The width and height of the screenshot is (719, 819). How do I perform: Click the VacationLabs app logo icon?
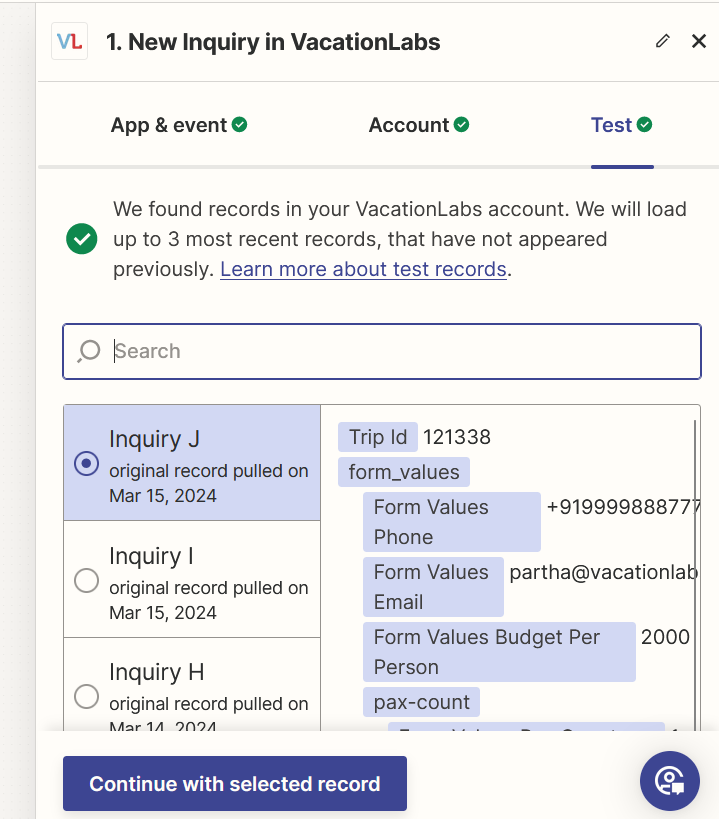(x=69, y=41)
